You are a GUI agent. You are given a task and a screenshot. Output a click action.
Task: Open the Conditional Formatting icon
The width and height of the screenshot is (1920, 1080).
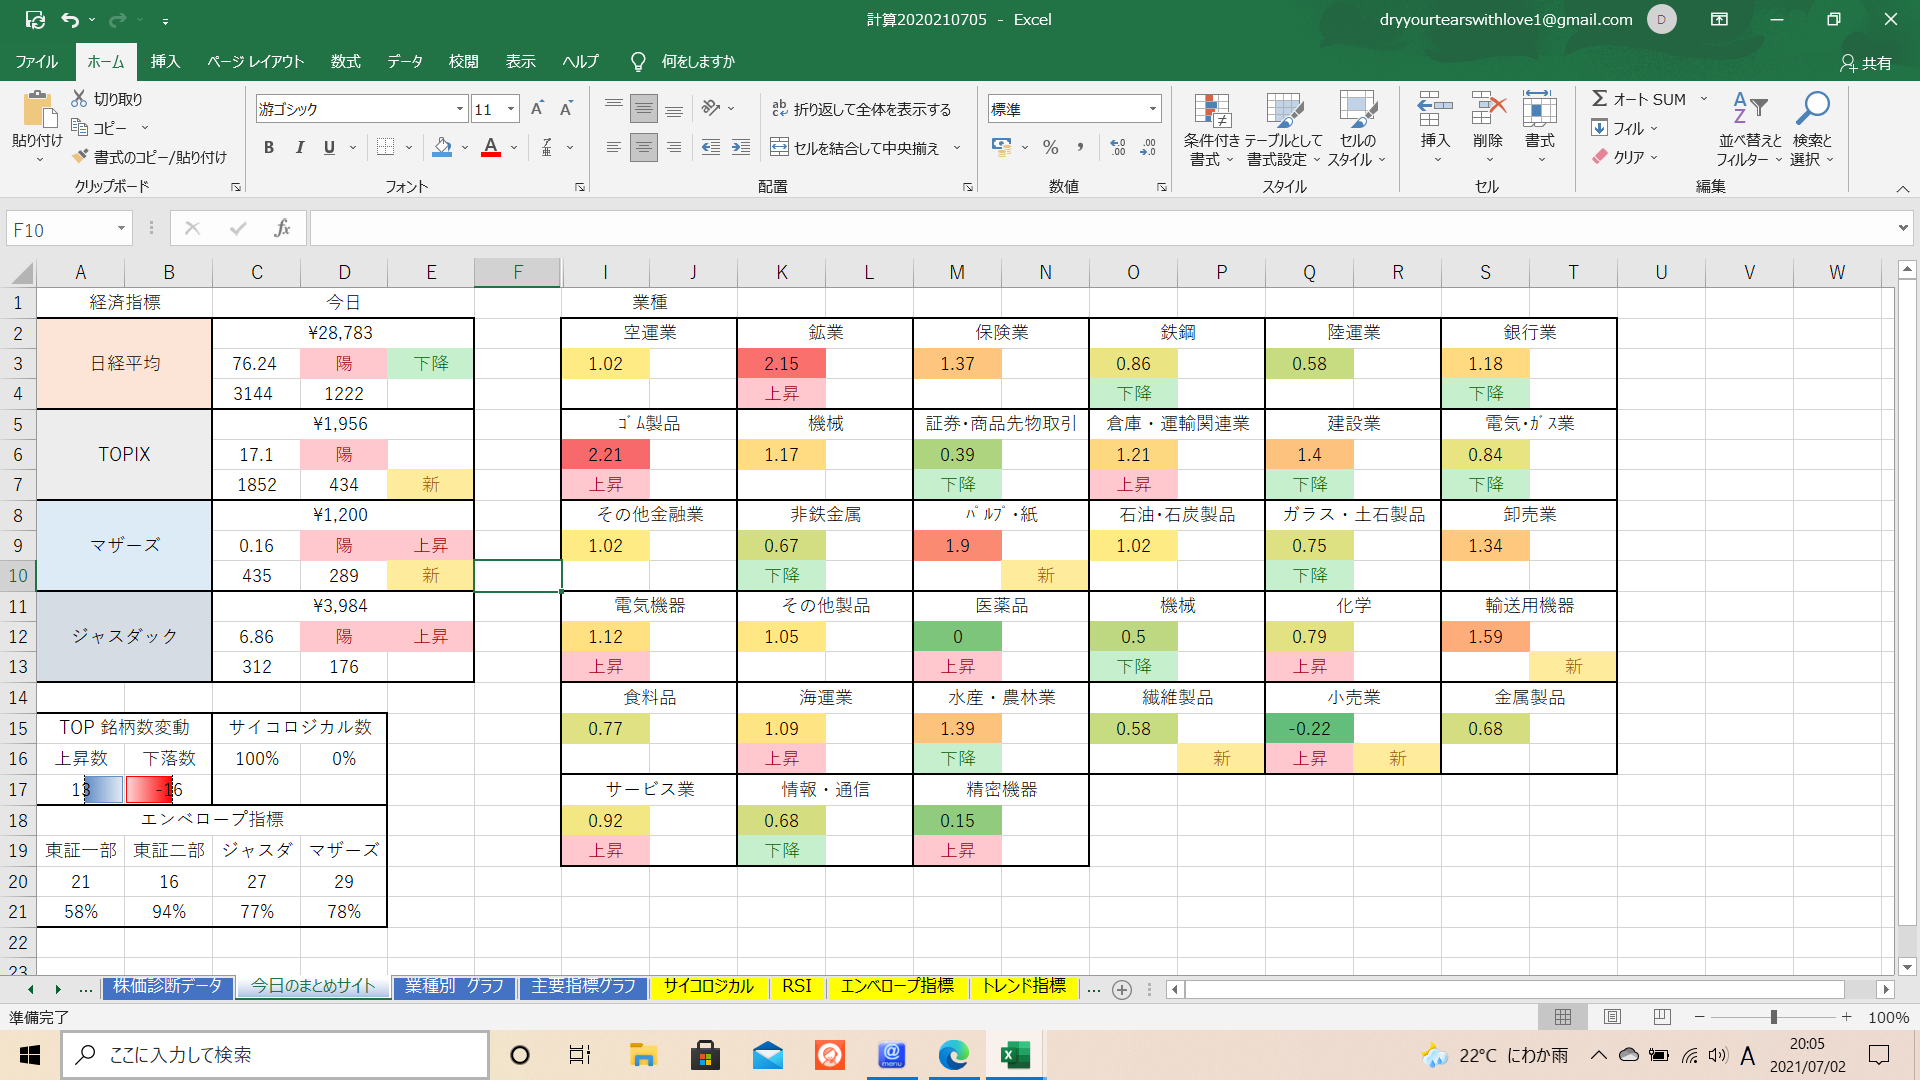[1211, 111]
